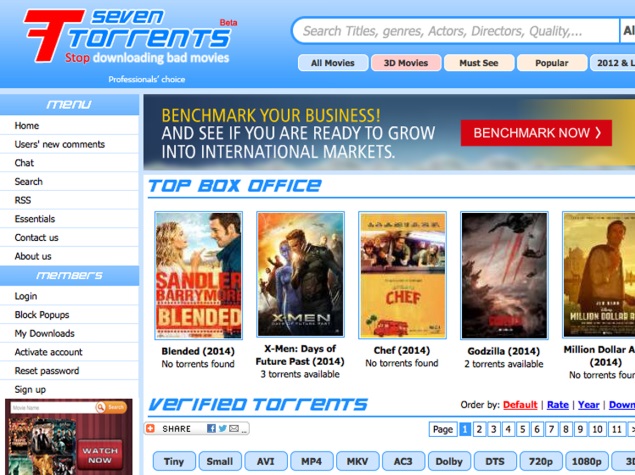This screenshot has width=635, height=475.
Task: Go to page 7
Action: pos(552,429)
